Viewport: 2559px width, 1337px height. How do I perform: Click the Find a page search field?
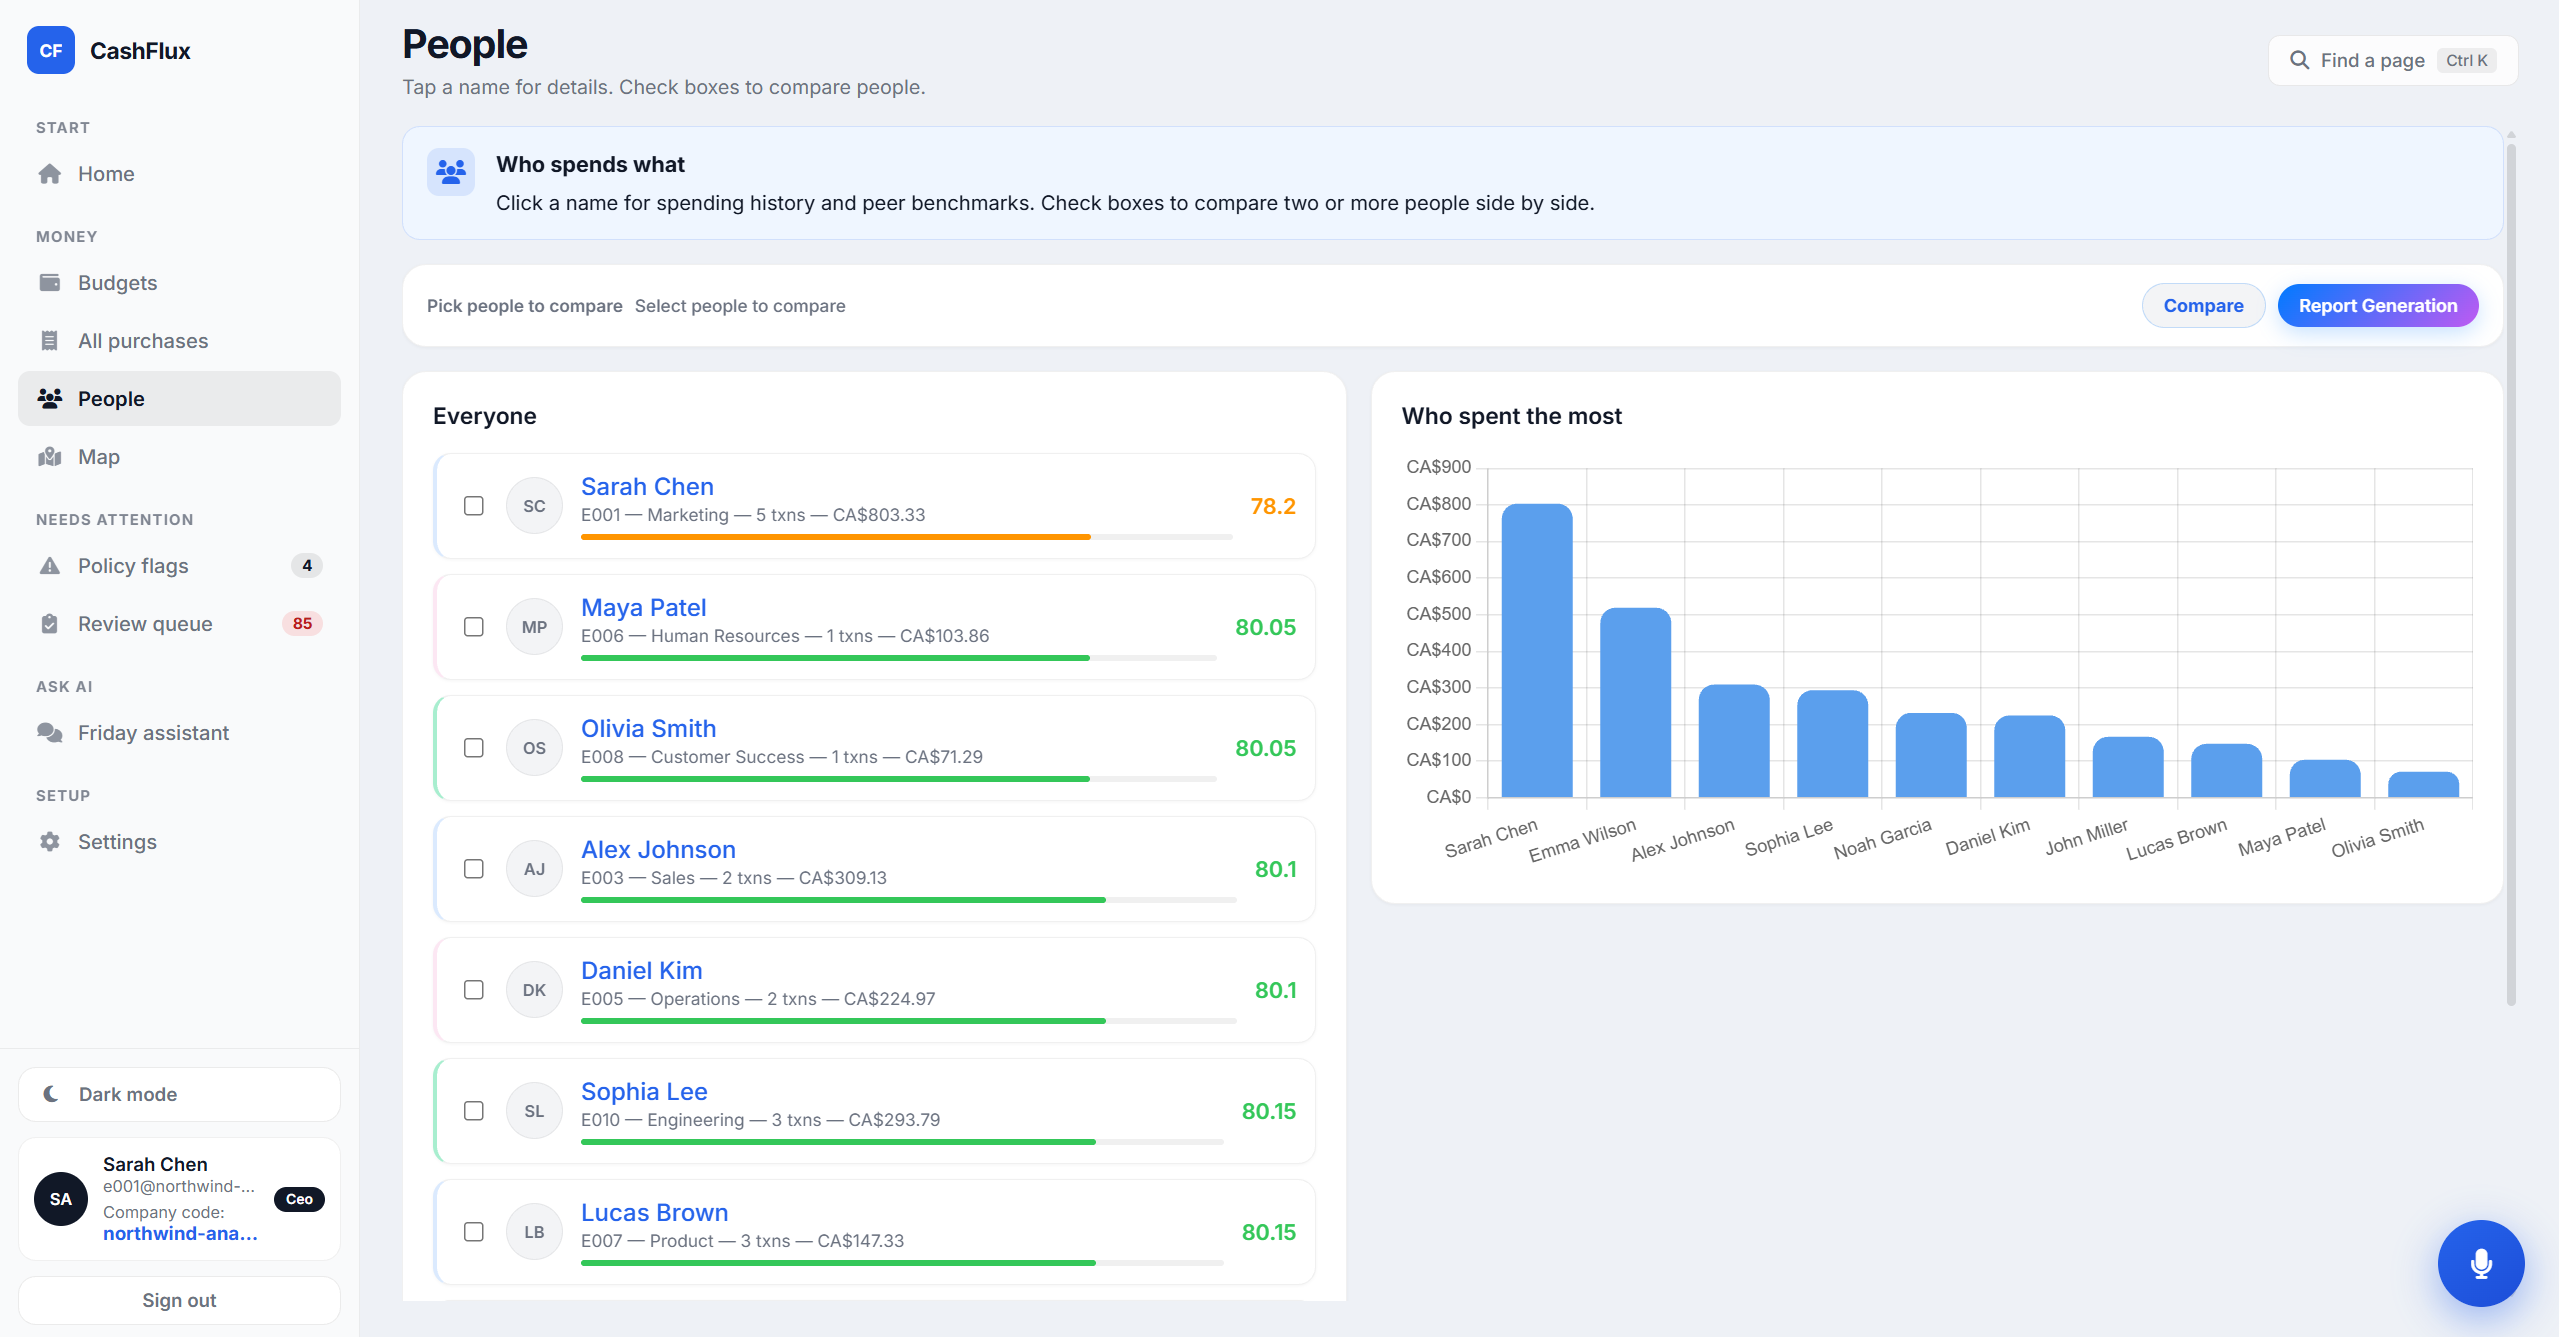[2392, 60]
